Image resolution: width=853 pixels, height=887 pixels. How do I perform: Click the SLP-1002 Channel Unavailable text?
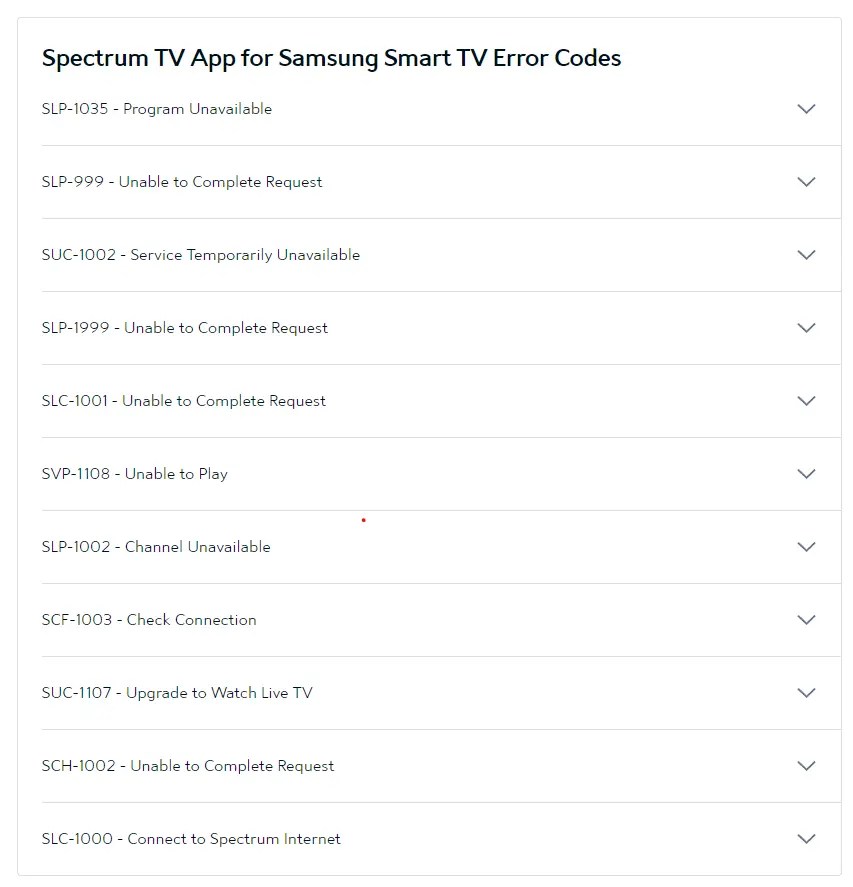pos(155,547)
